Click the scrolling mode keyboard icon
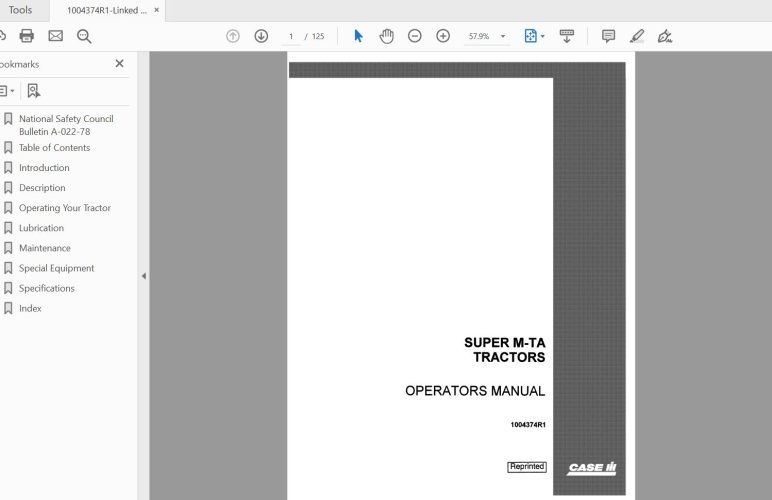 tap(567, 36)
